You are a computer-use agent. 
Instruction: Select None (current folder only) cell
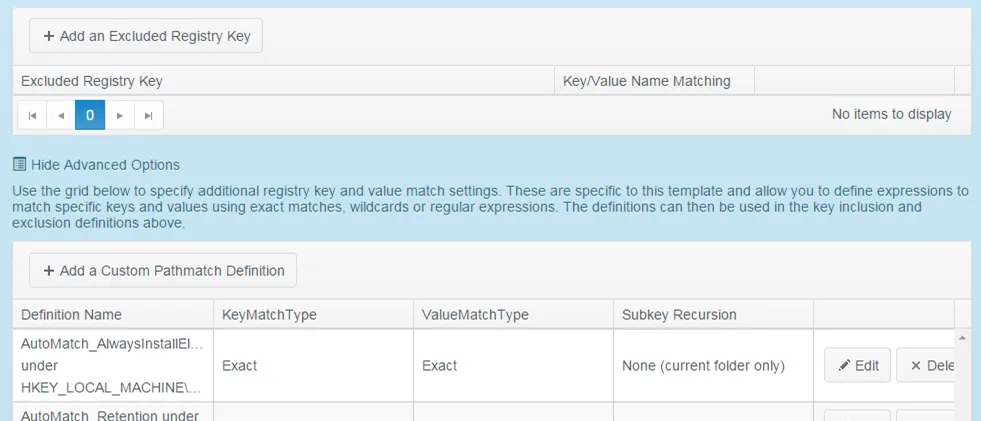tap(714, 365)
